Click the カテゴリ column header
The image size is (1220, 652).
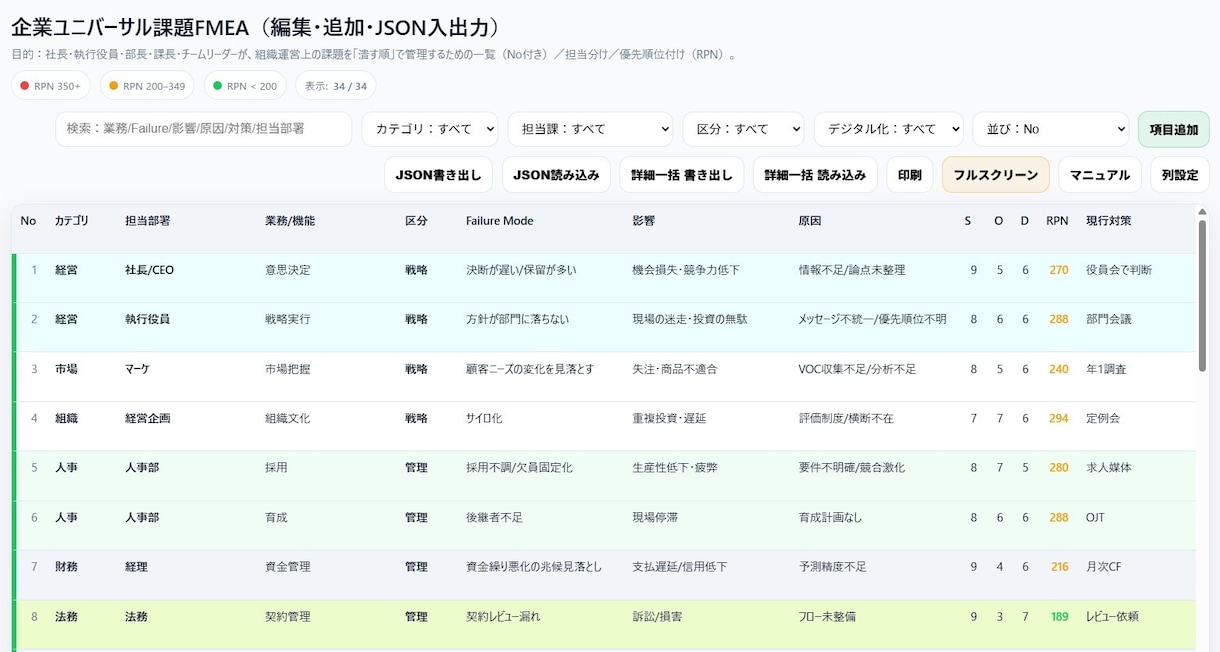[72, 221]
